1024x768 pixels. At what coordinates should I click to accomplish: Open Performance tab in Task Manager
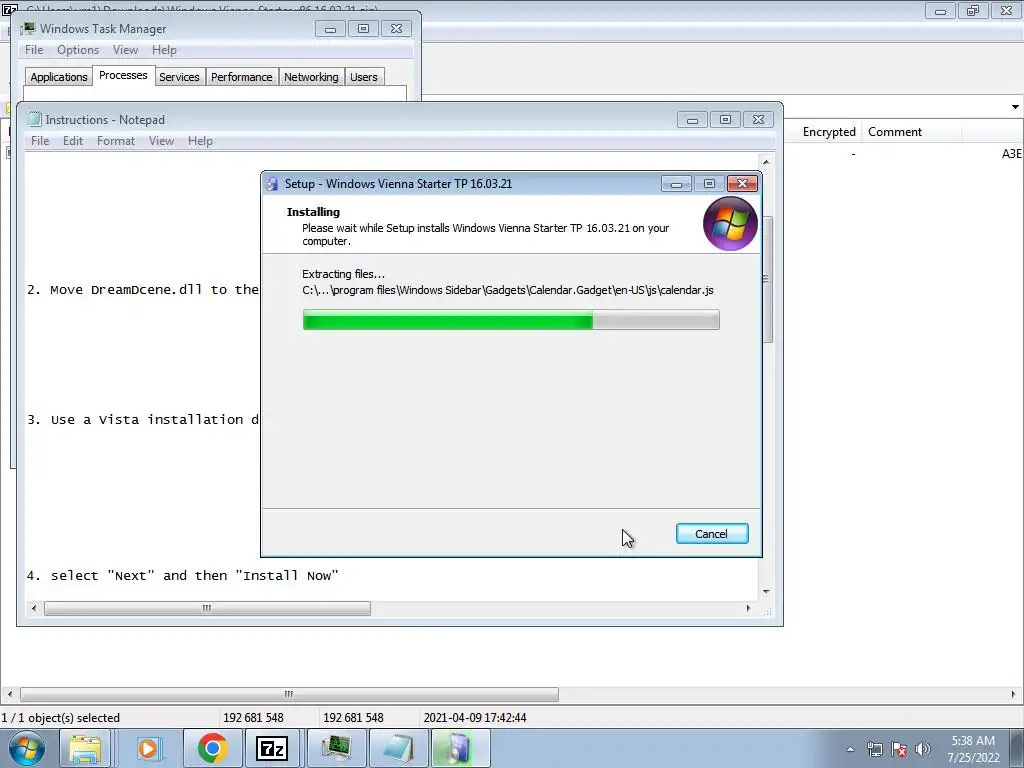(241, 77)
